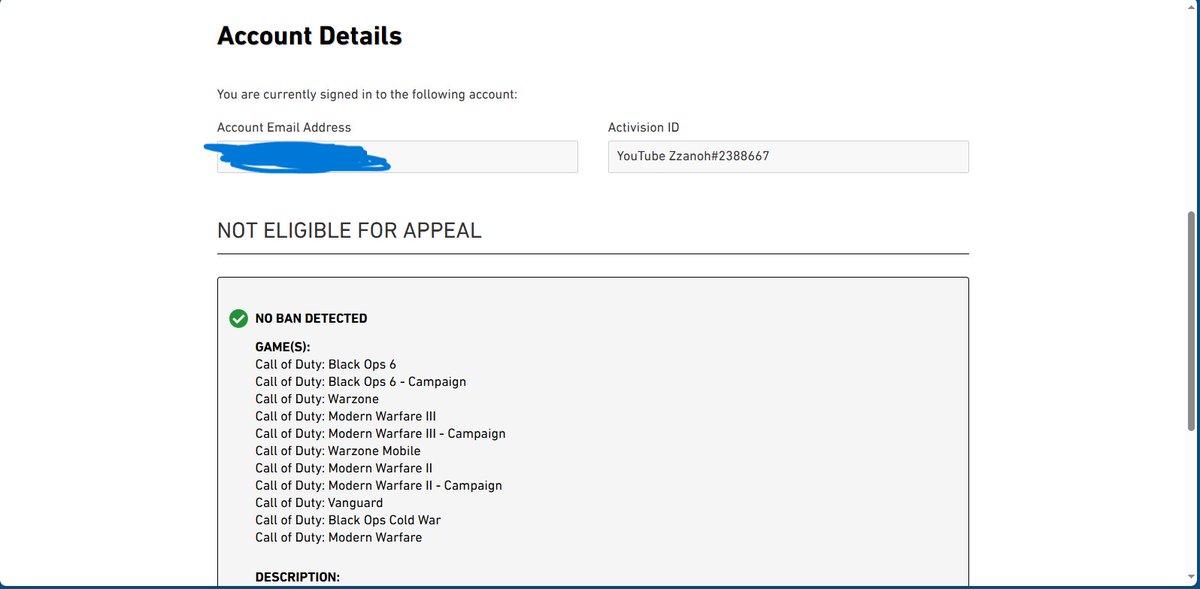Click 'Call of Duty: Black Ops 6' entry
The height and width of the screenshot is (589, 1200).
click(x=326, y=365)
